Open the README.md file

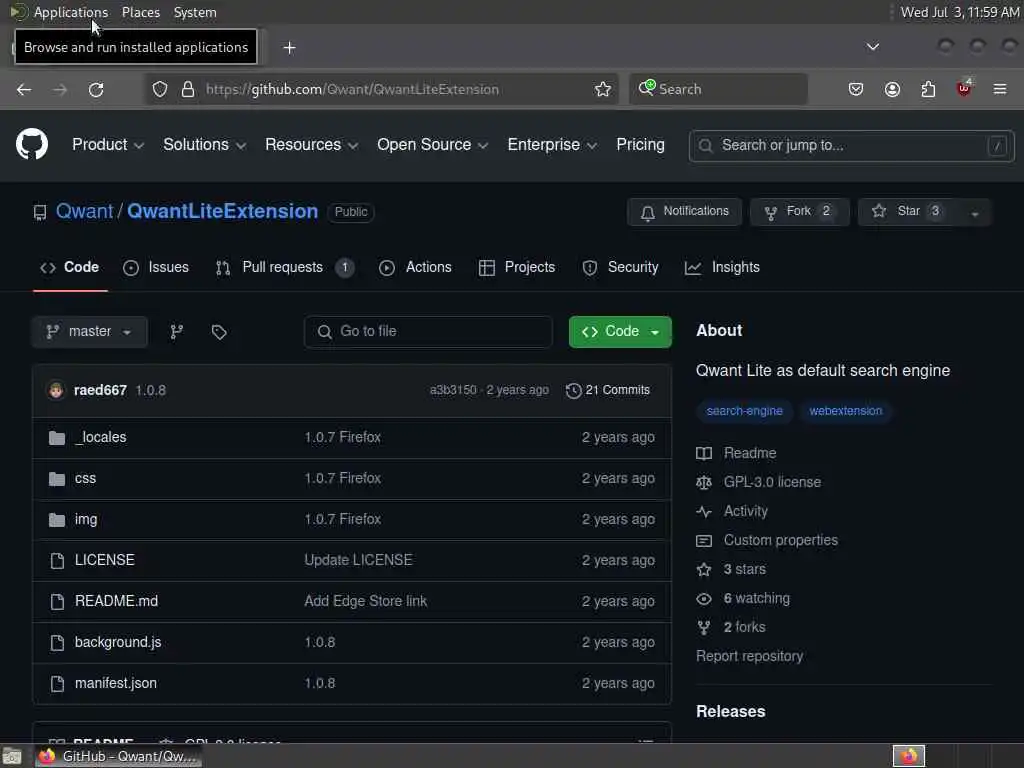(116, 601)
